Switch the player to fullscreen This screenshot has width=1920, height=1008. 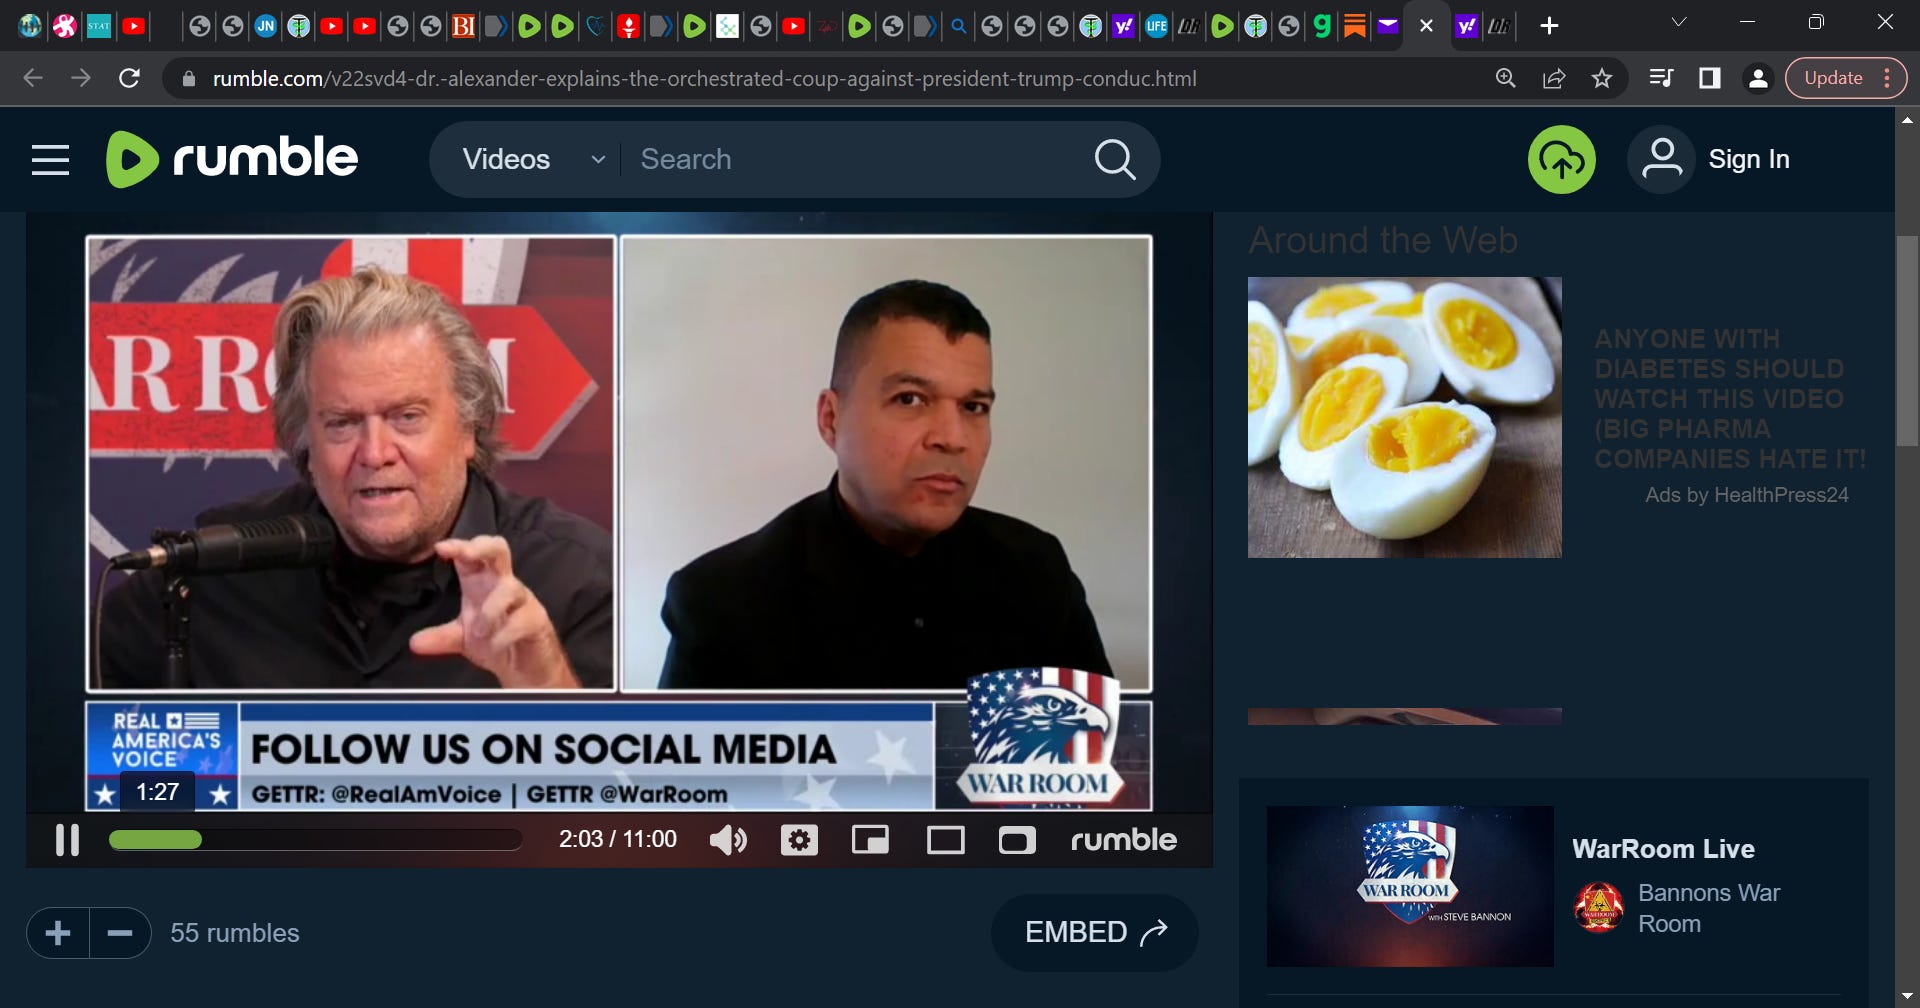(1017, 840)
